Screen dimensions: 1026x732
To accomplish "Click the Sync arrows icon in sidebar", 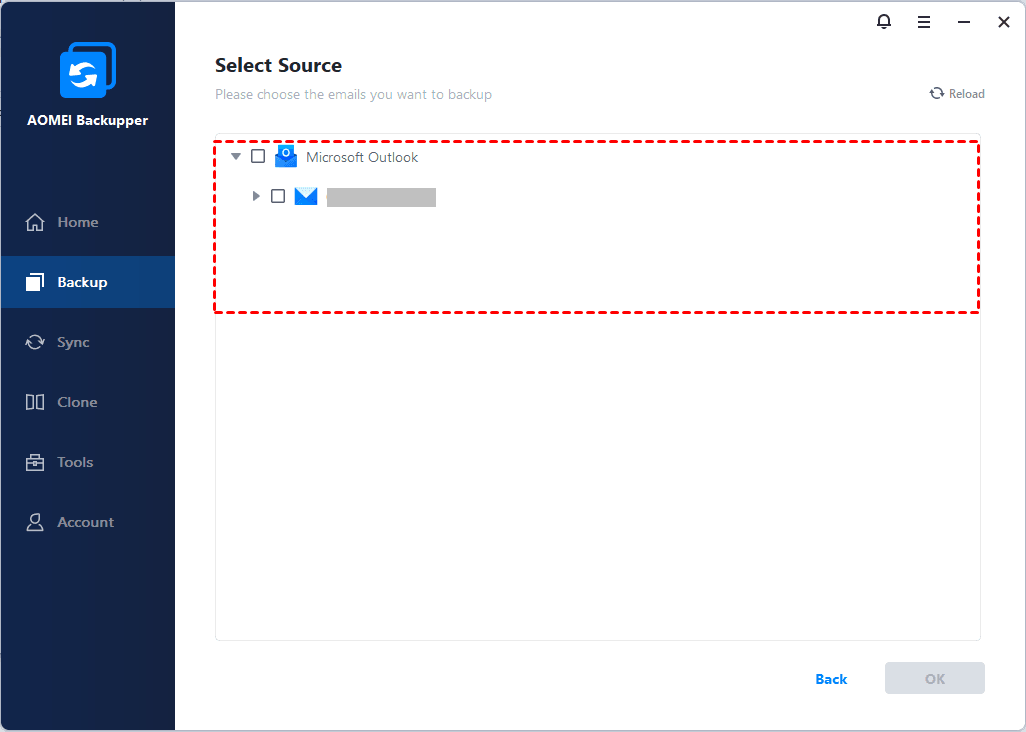I will click(35, 342).
